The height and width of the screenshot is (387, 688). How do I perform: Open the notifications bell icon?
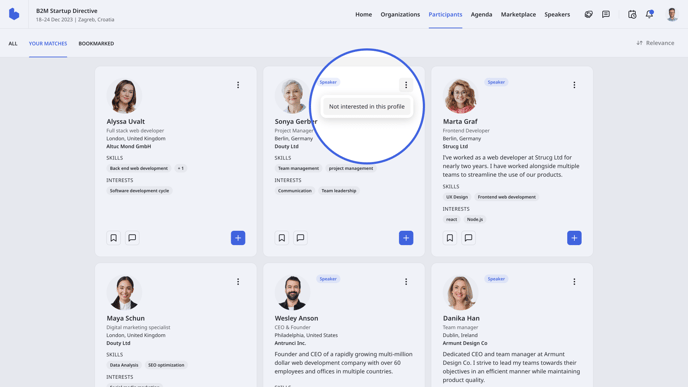click(x=649, y=14)
